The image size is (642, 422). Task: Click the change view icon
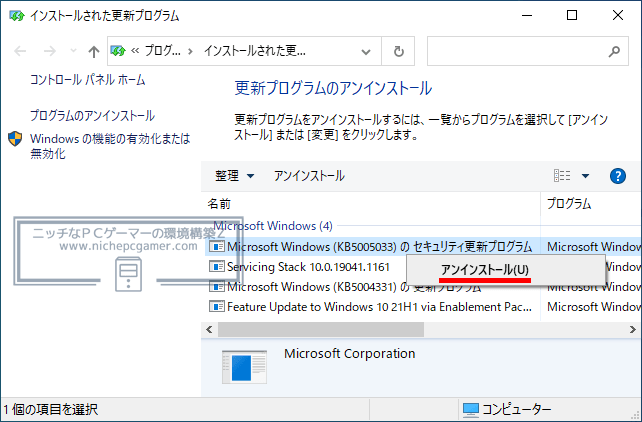tap(562, 176)
